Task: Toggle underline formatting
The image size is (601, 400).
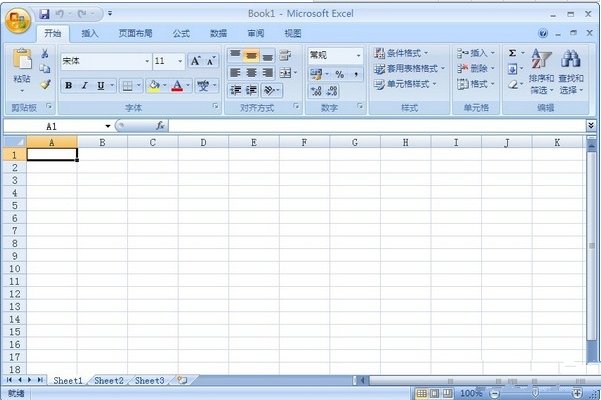Action: point(100,85)
